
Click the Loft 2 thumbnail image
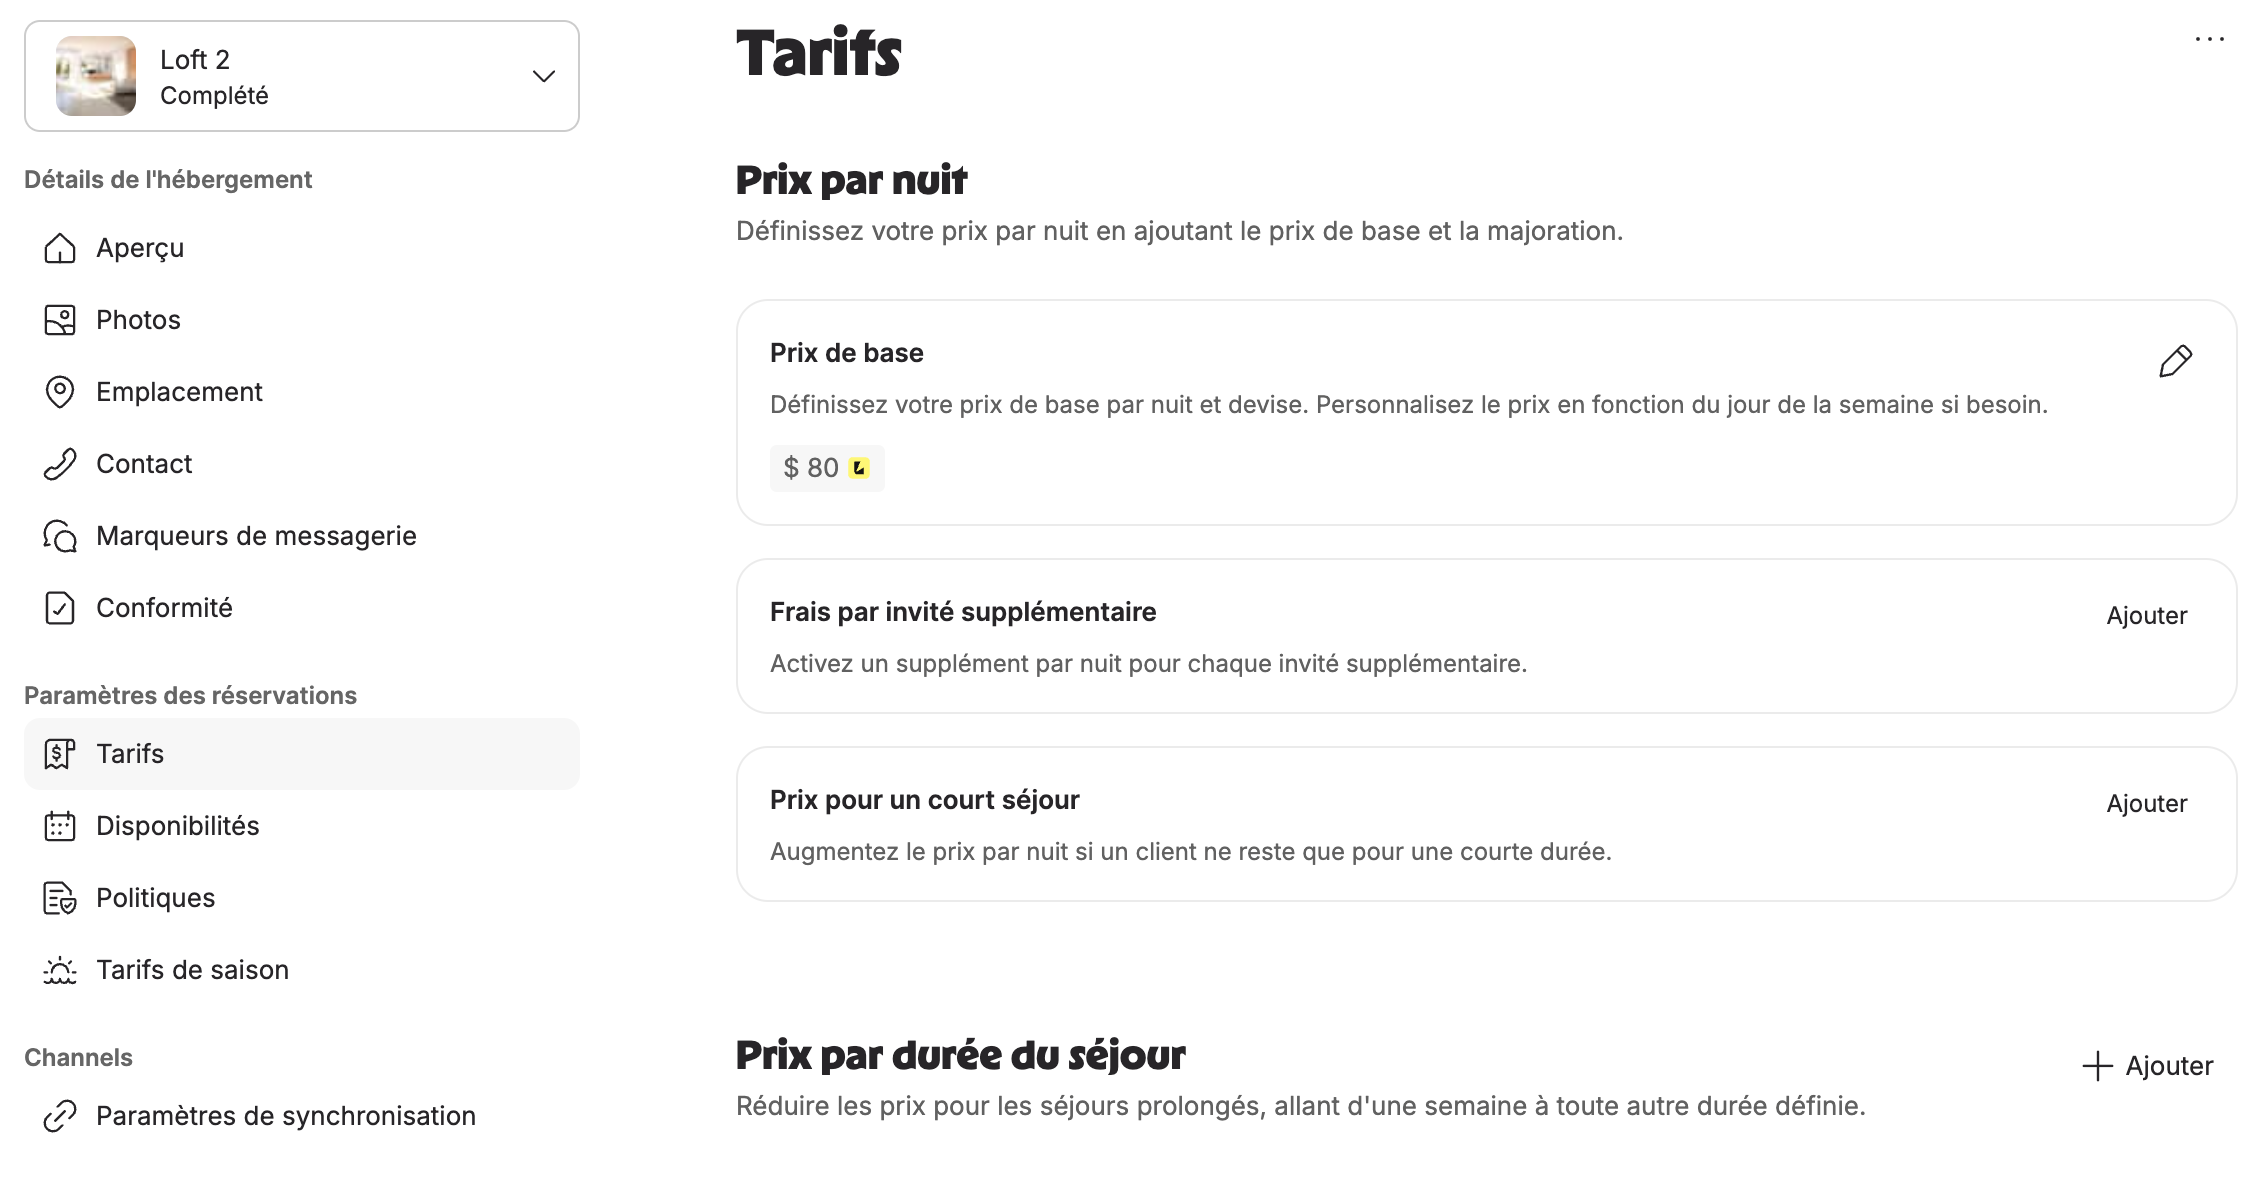click(96, 76)
